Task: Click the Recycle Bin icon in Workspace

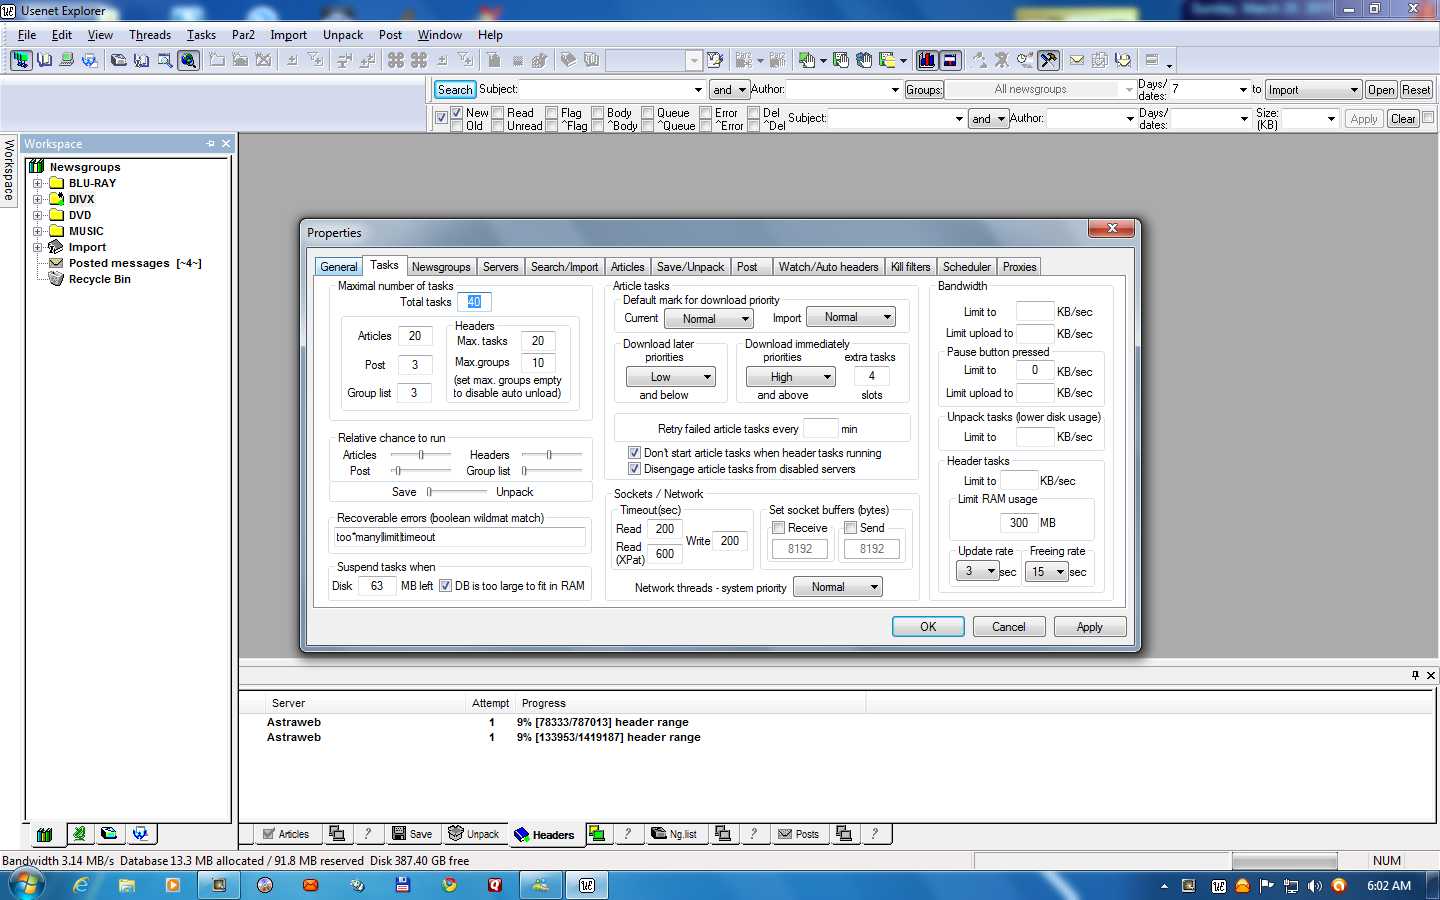Action: (57, 279)
